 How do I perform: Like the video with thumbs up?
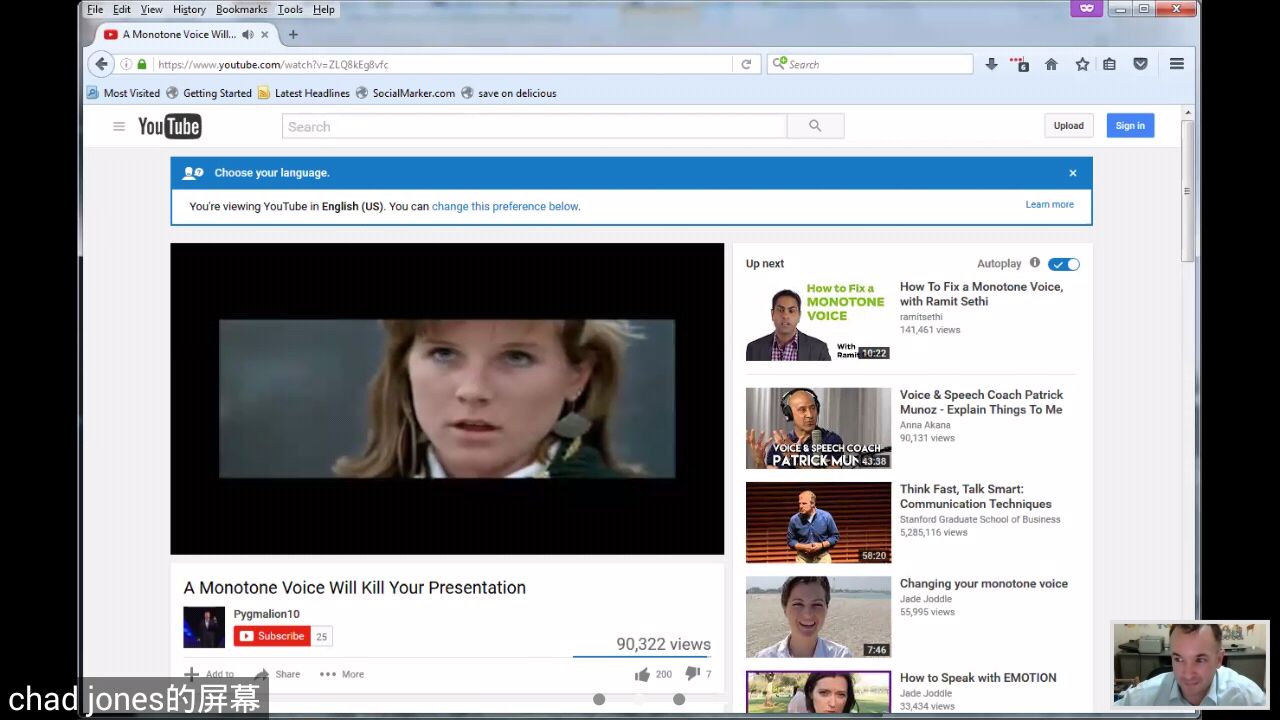(642, 674)
